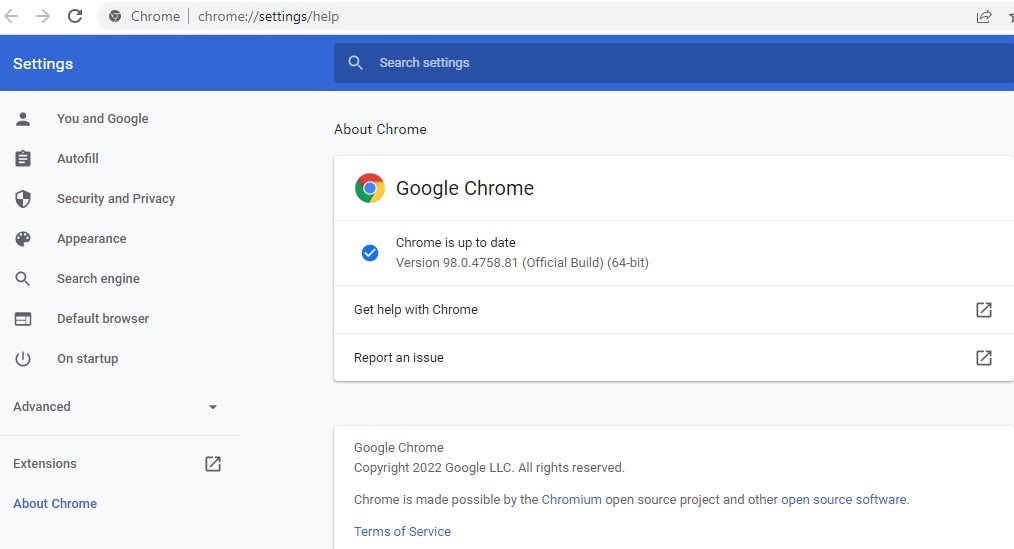Click the external link icon beside Extensions
Image resolution: width=1014 pixels, height=549 pixels.
click(213, 464)
